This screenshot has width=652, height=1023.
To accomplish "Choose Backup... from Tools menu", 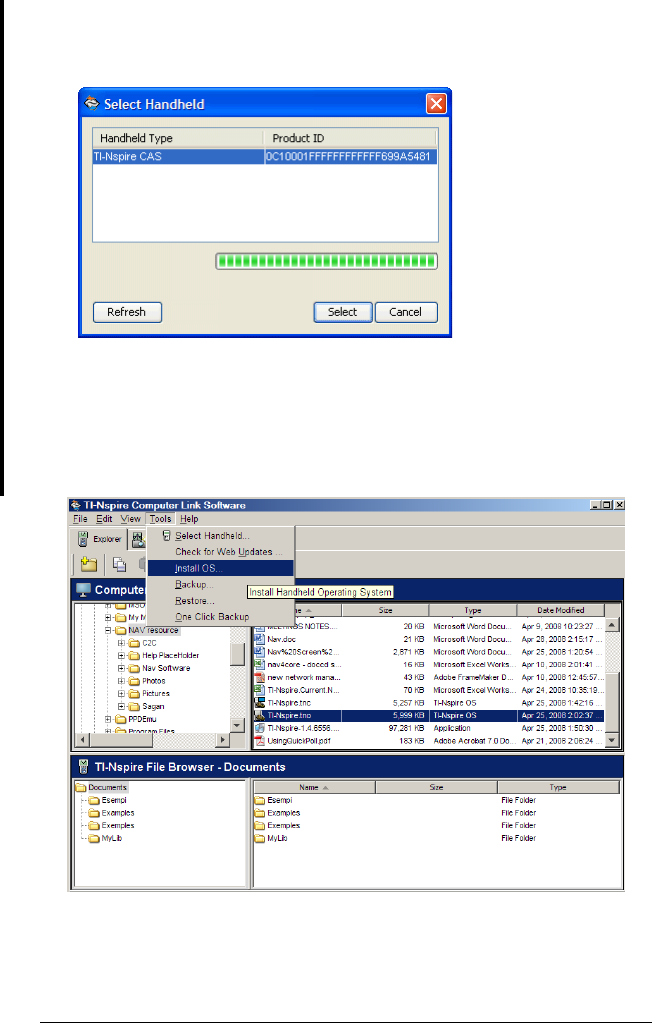I will tap(221, 585).
